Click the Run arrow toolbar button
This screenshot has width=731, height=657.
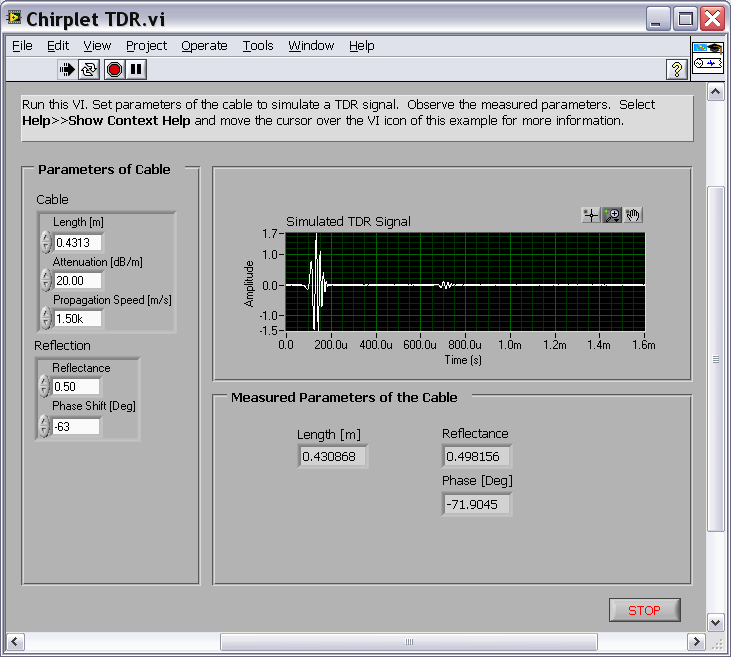67,69
